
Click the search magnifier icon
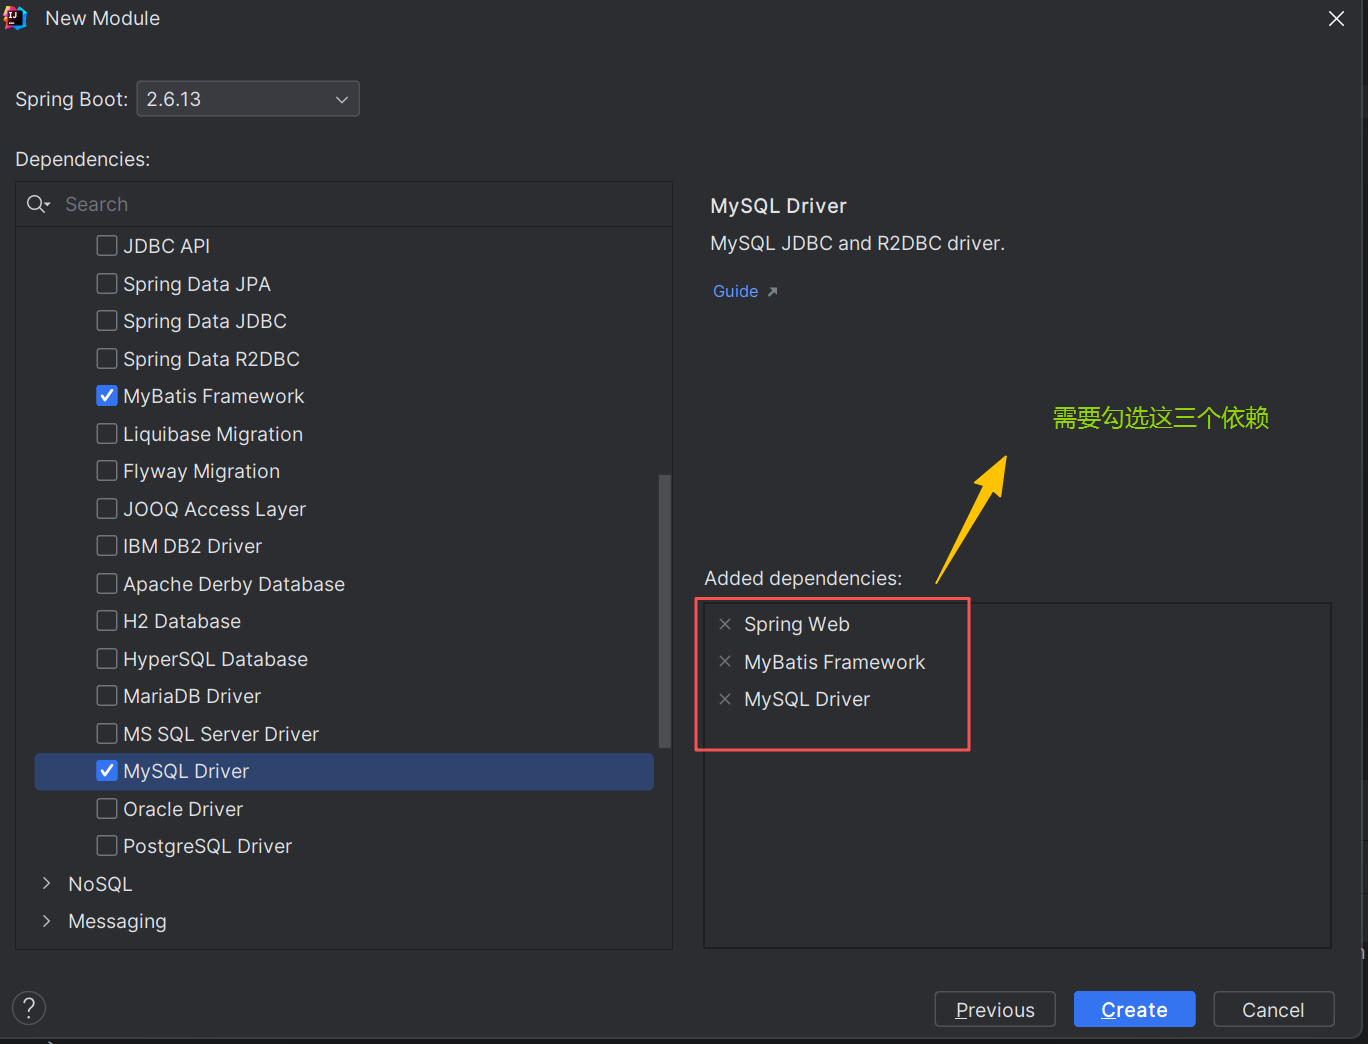click(x=38, y=204)
